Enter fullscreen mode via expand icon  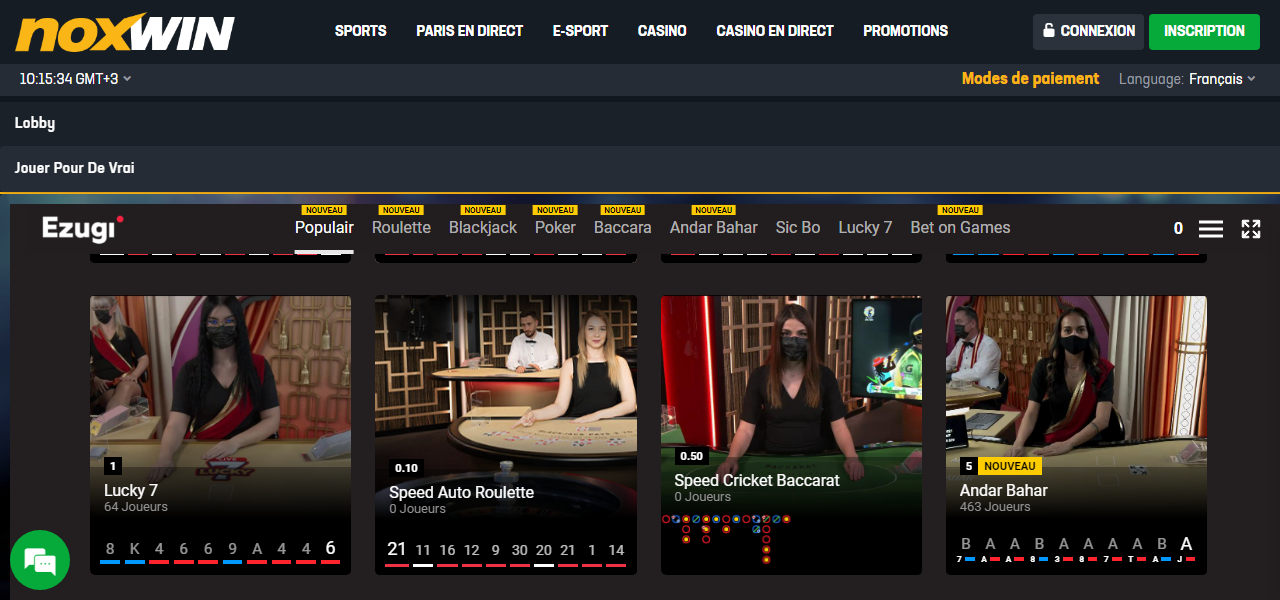tap(1251, 228)
